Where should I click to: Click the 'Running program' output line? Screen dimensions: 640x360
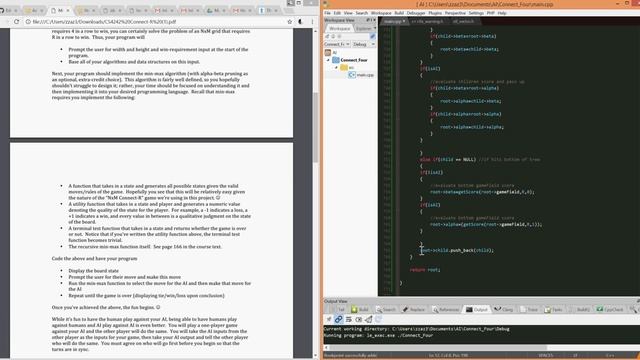point(378,336)
